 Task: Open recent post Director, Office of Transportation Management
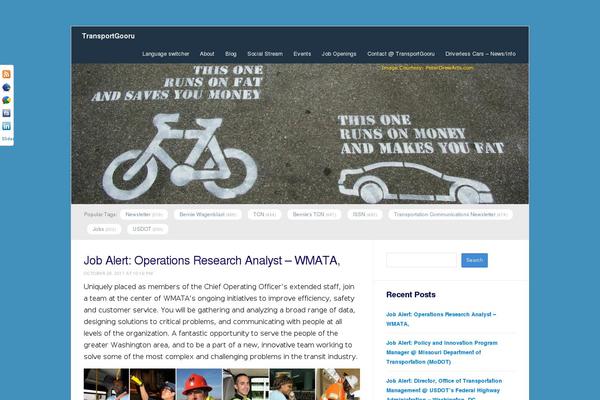[x=444, y=390]
